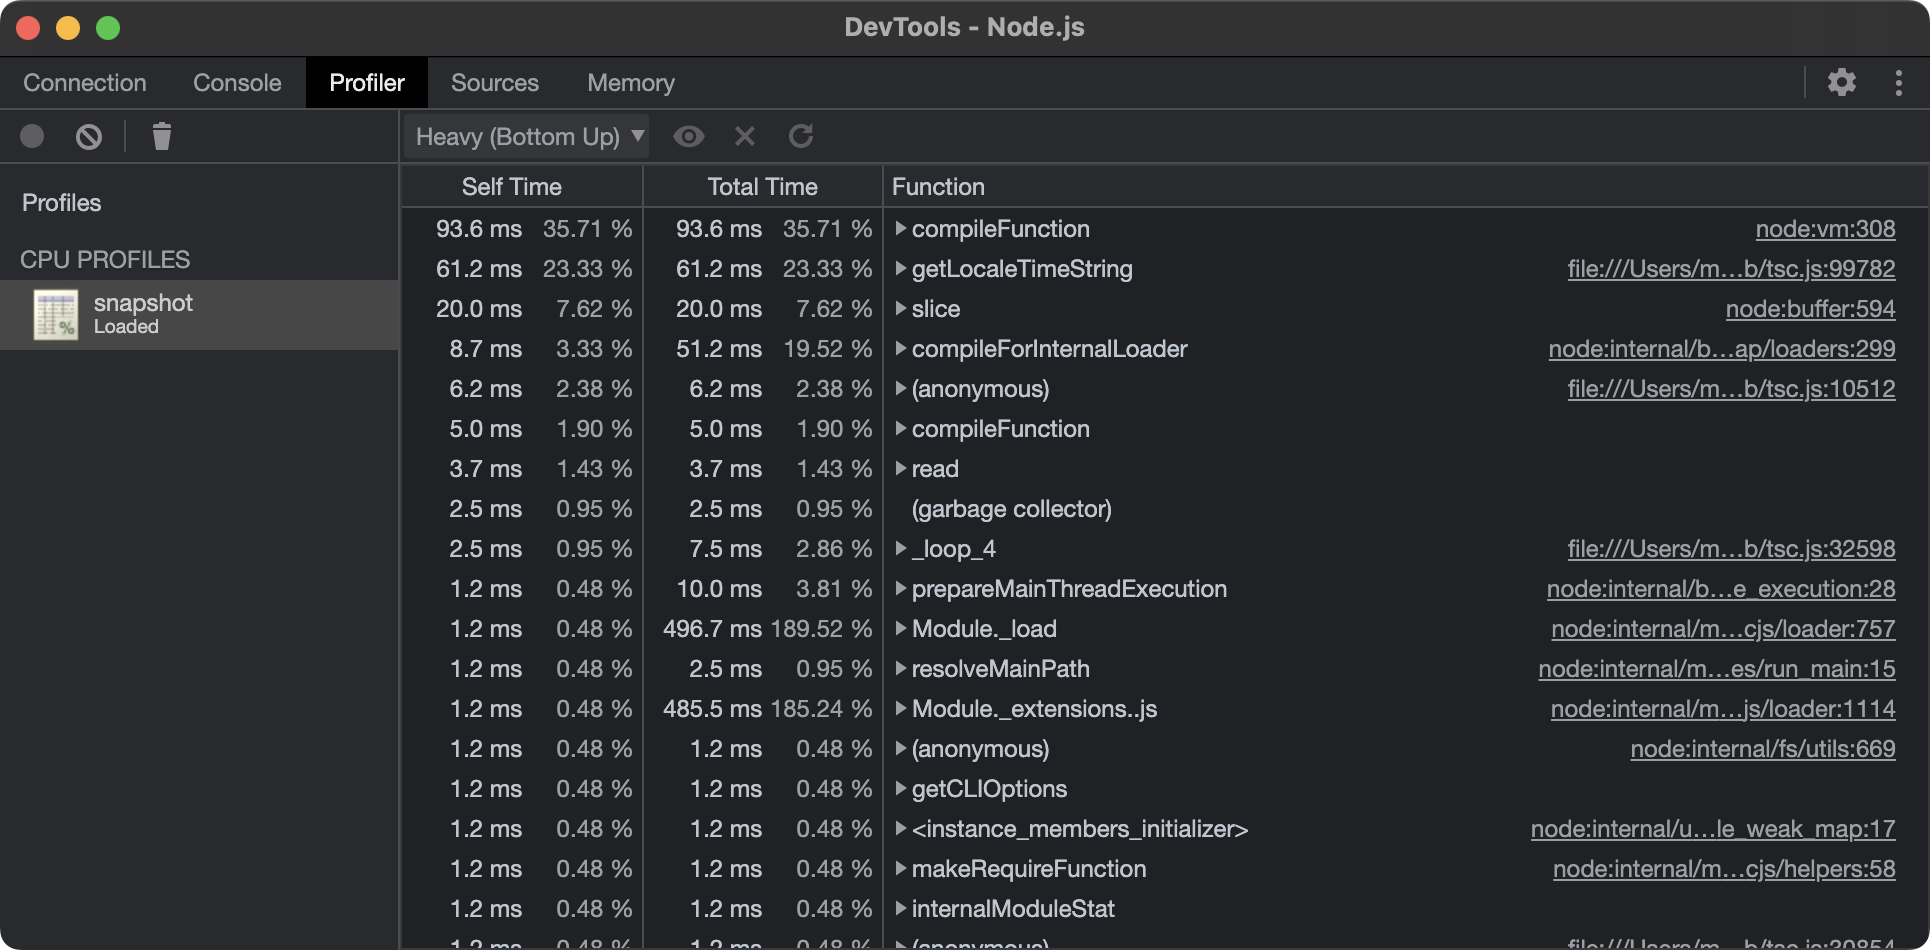Select the (garbage collector) row
1930x950 pixels.
[1011, 509]
